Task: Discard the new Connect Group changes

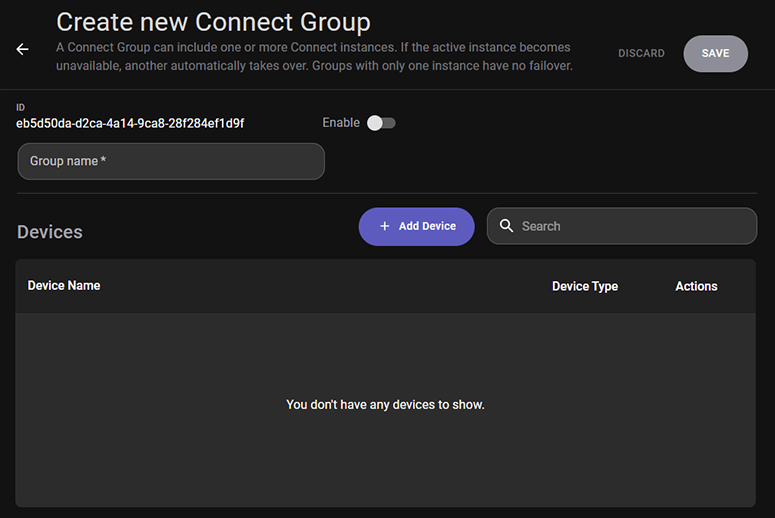Action: (641, 54)
